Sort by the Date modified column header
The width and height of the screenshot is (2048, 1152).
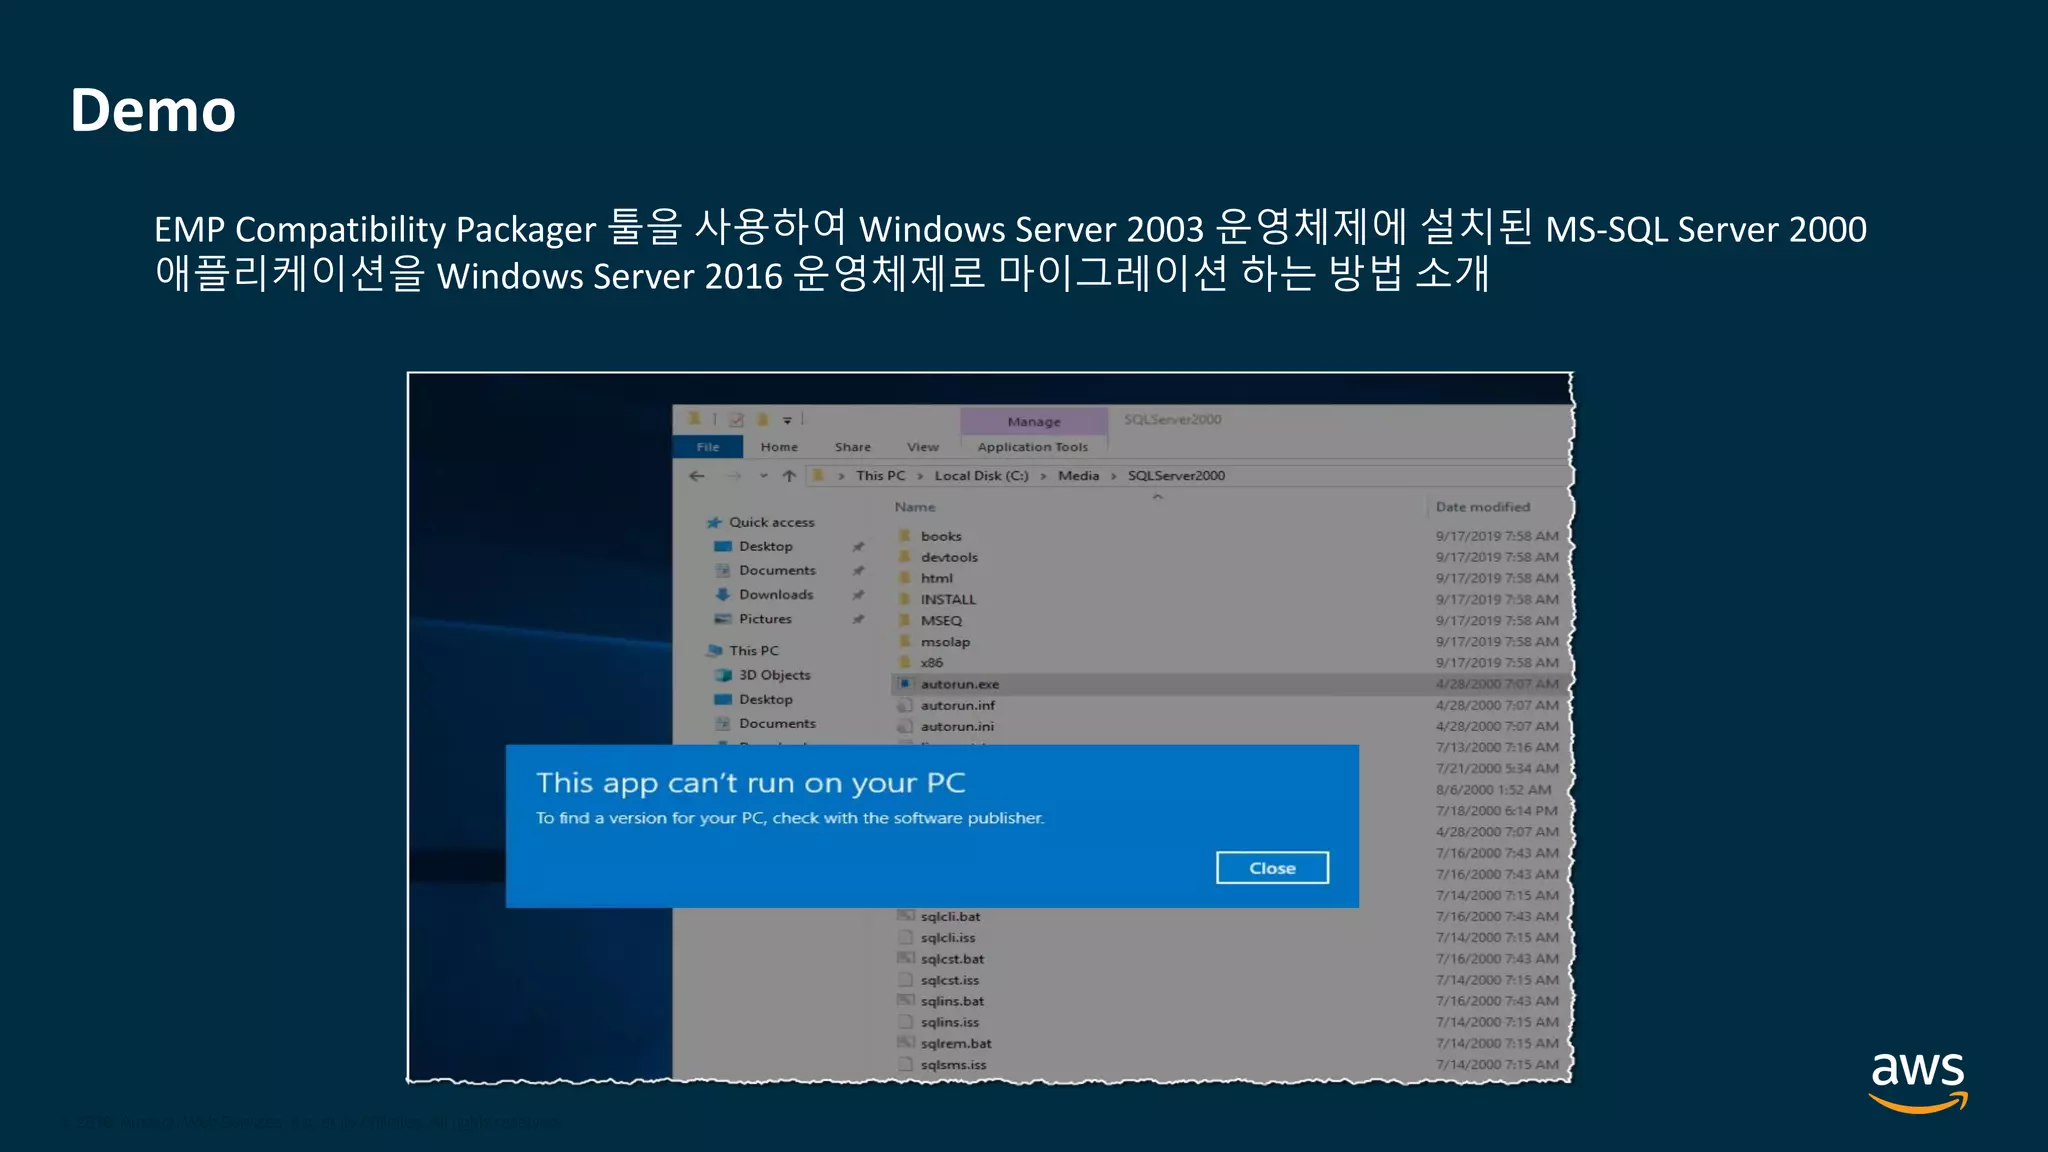point(1483,507)
